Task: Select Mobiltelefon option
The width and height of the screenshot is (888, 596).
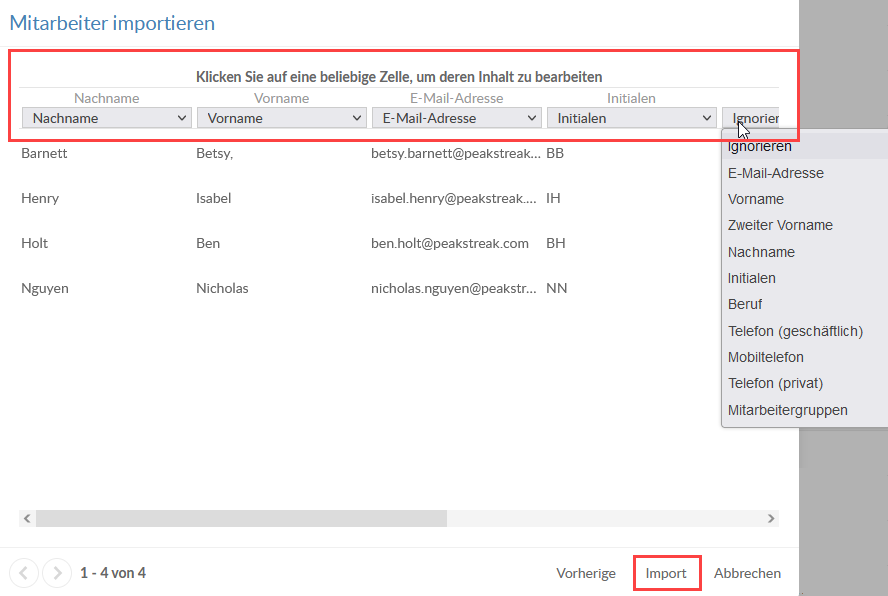Action: (766, 357)
